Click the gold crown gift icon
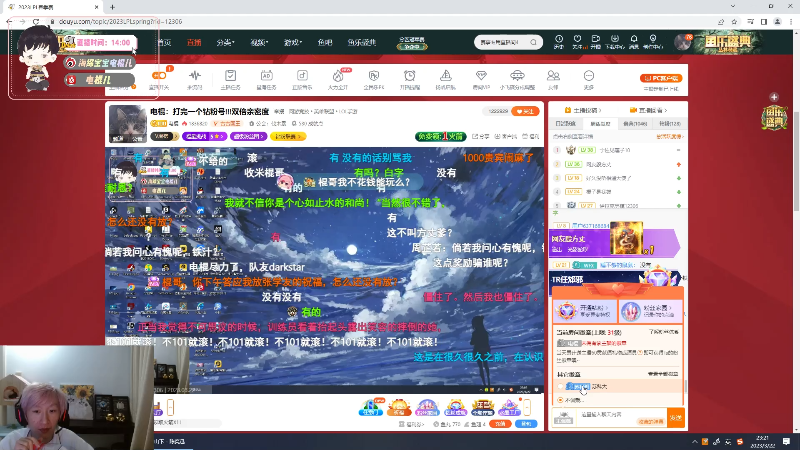Screen dimensions: 800x450 (482, 407)
